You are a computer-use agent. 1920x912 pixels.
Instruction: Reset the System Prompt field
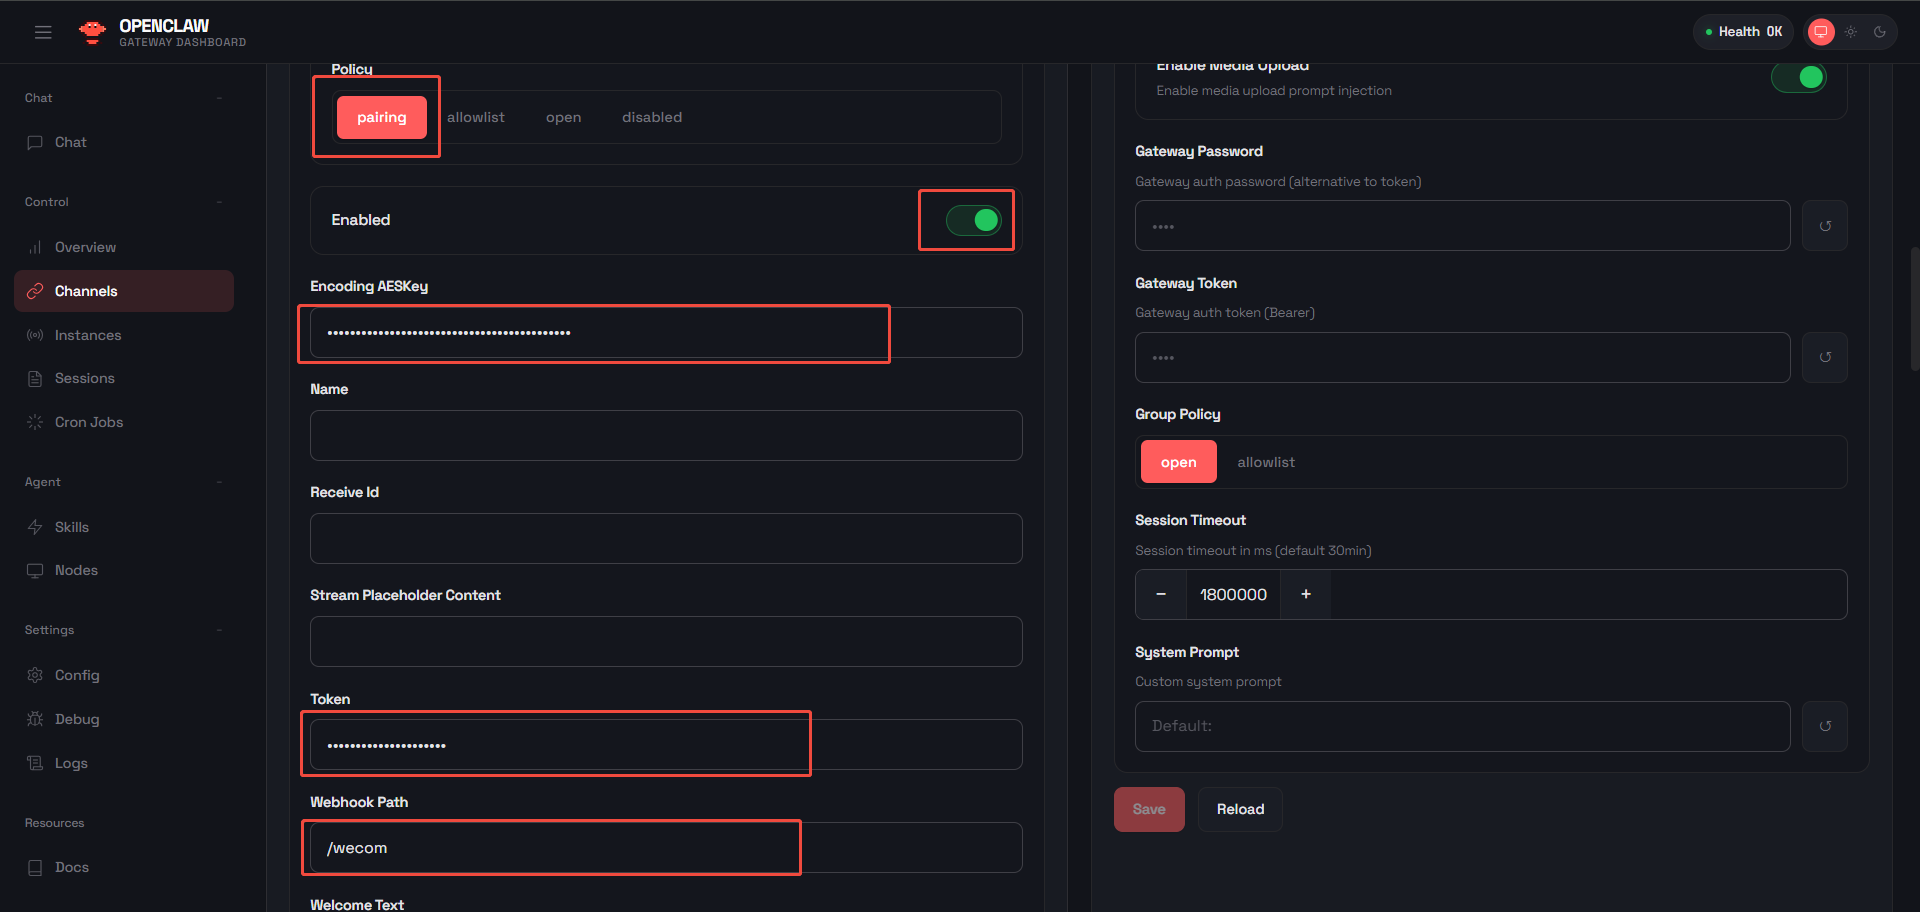tap(1824, 726)
